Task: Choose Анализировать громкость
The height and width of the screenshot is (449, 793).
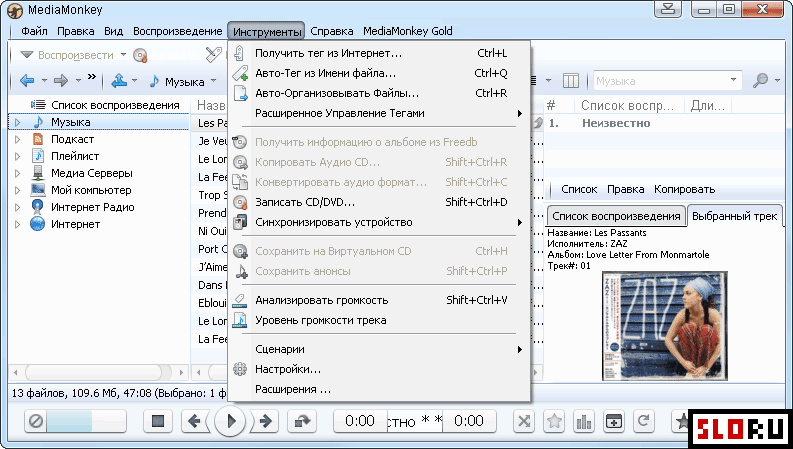Action: (379, 300)
